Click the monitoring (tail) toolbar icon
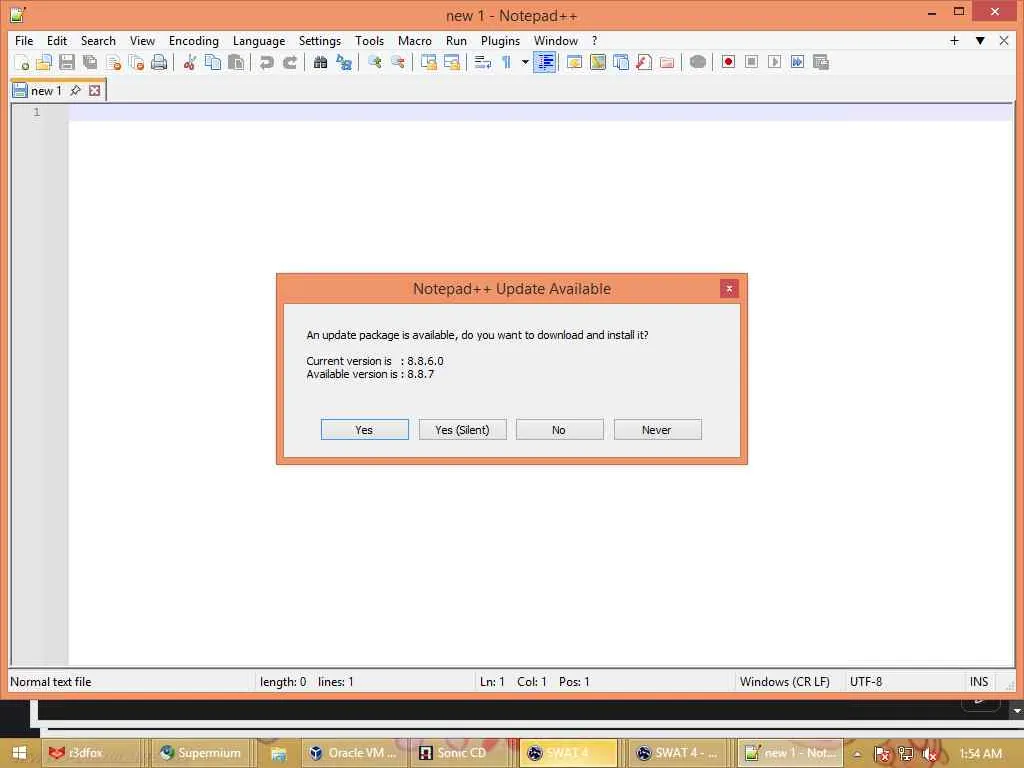This screenshot has height=768, width=1024. (x=697, y=62)
